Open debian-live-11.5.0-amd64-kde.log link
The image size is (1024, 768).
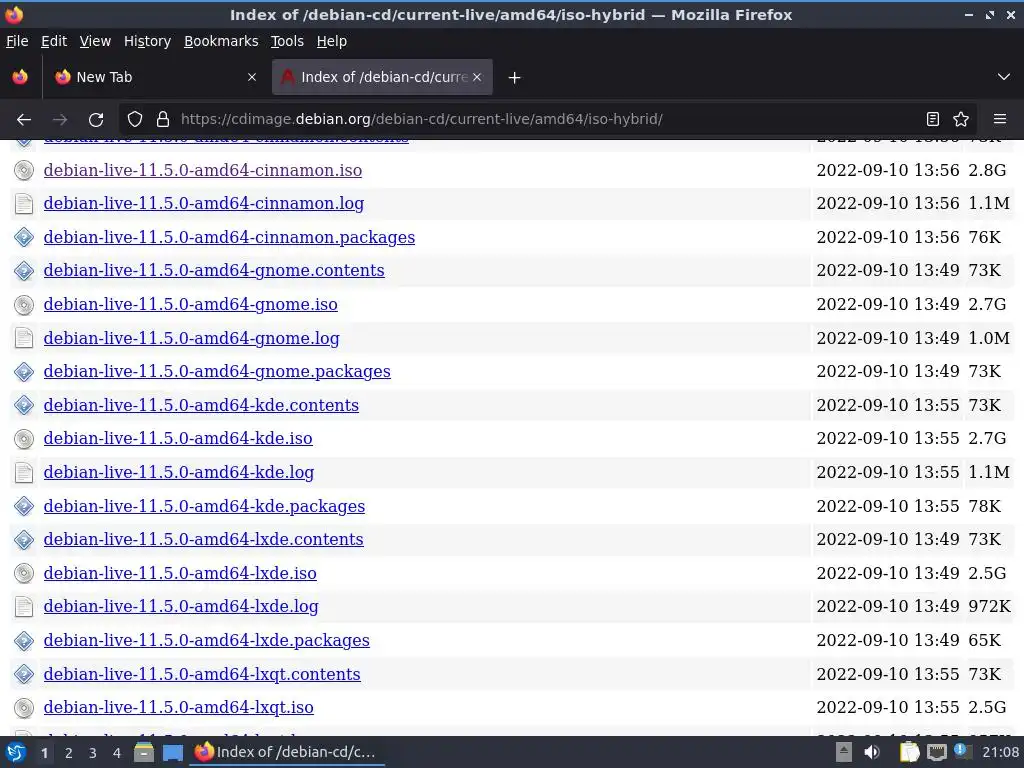[x=179, y=473]
